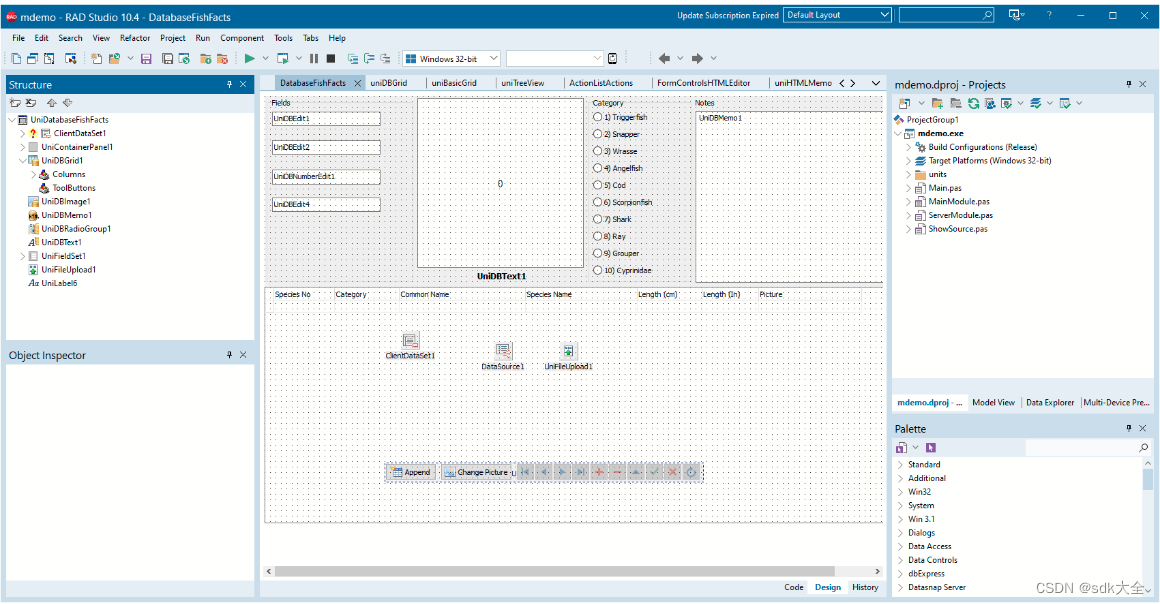The width and height of the screenshot is (1160, 604).
Task: Select the '5) Cod' radio button
Action: [x=598, y=185]
